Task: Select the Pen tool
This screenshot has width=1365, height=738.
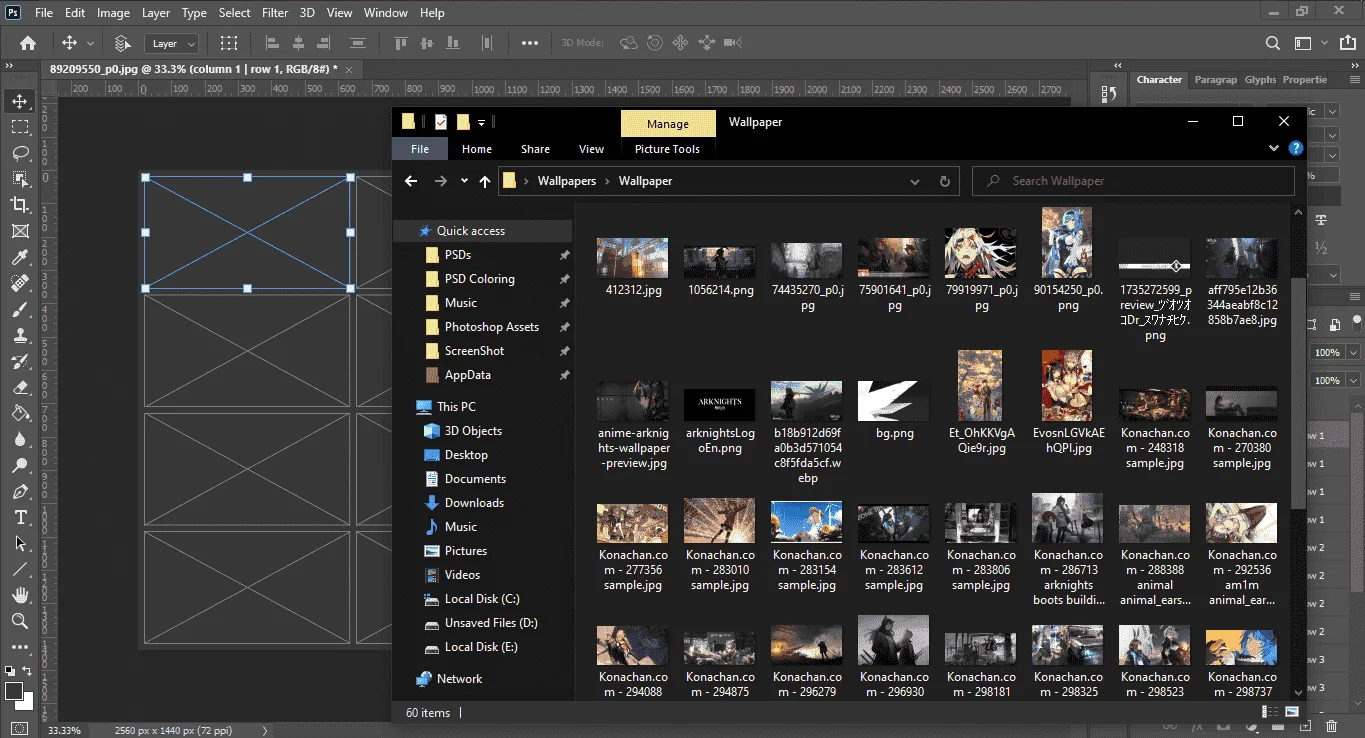Action: [19, 492]
